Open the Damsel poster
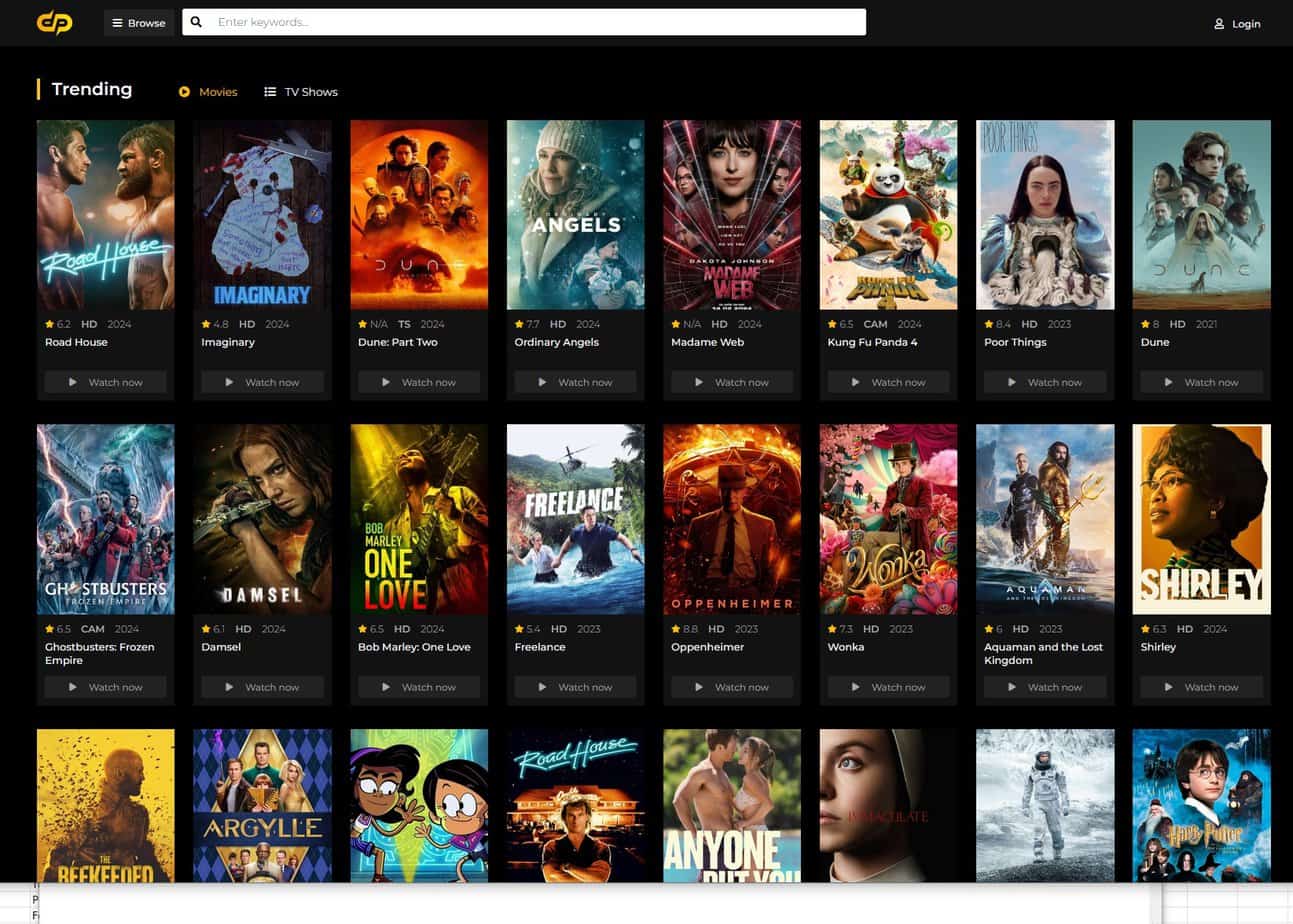 point(262,519)
